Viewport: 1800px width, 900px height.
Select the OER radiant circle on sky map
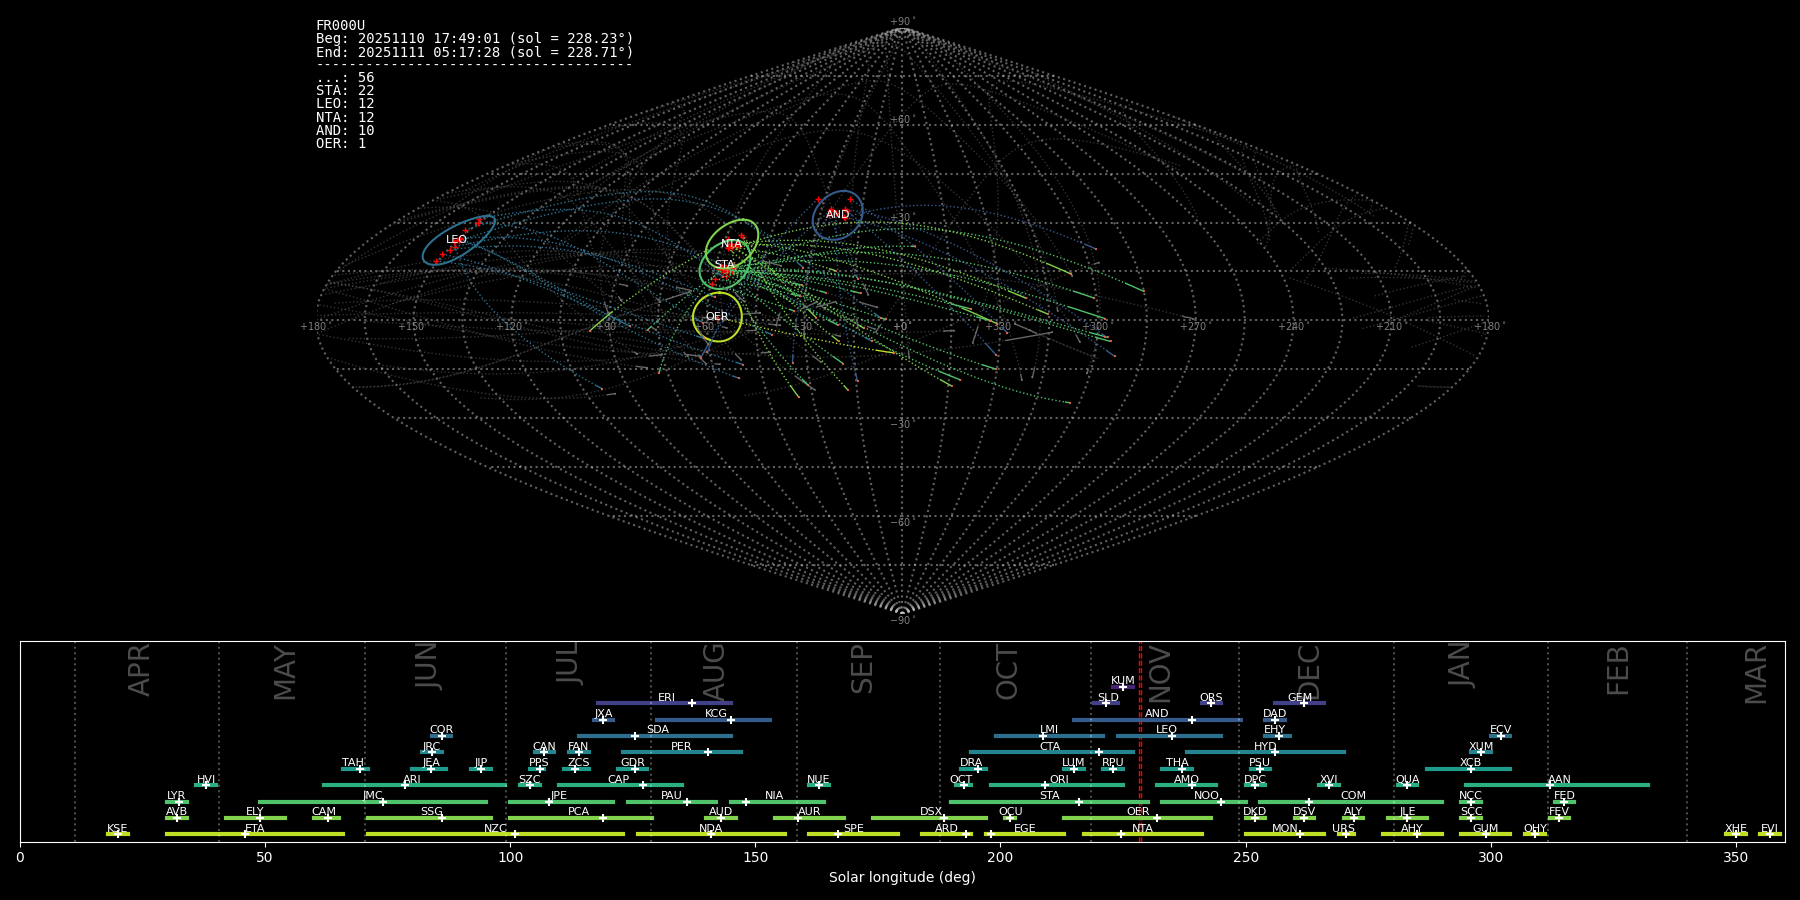[717, 316]
